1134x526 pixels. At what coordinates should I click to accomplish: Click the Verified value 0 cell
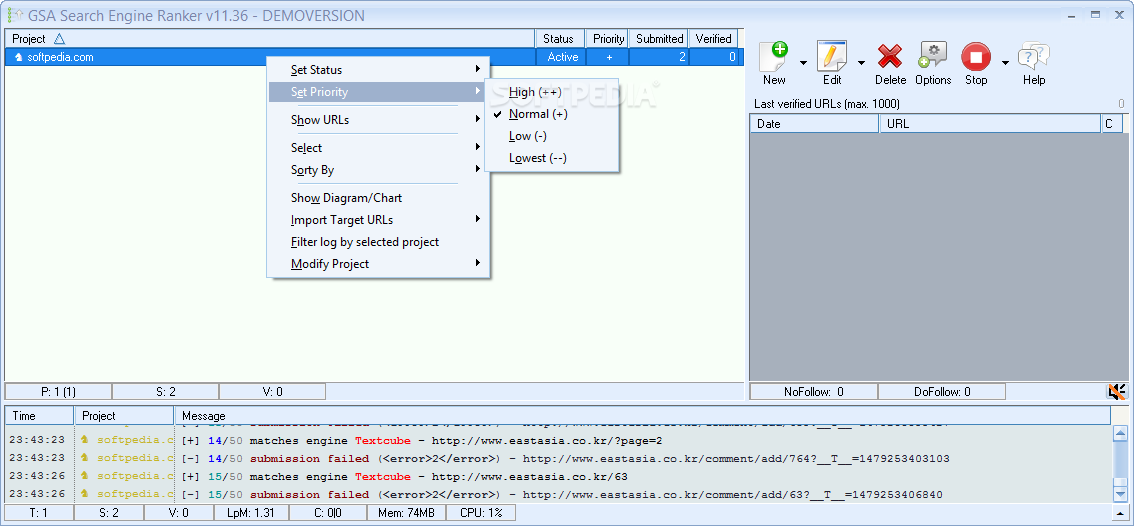coord(715,57)
